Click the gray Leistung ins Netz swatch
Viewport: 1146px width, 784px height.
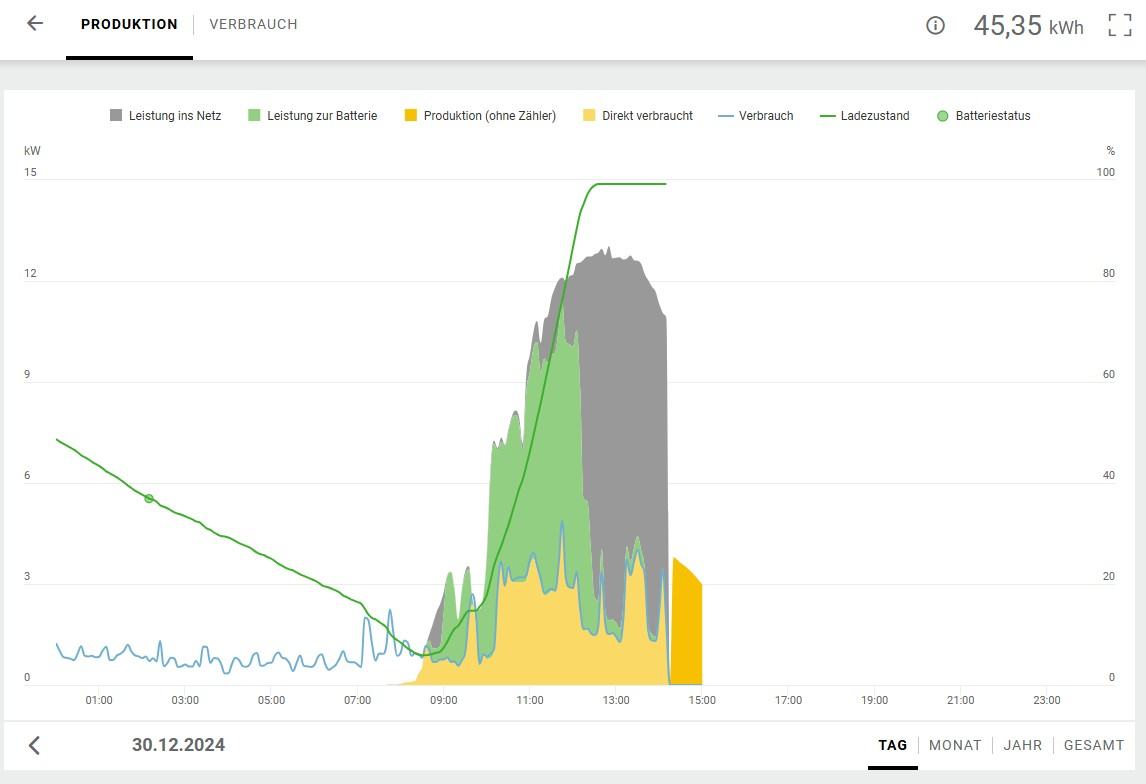[115, 115]
